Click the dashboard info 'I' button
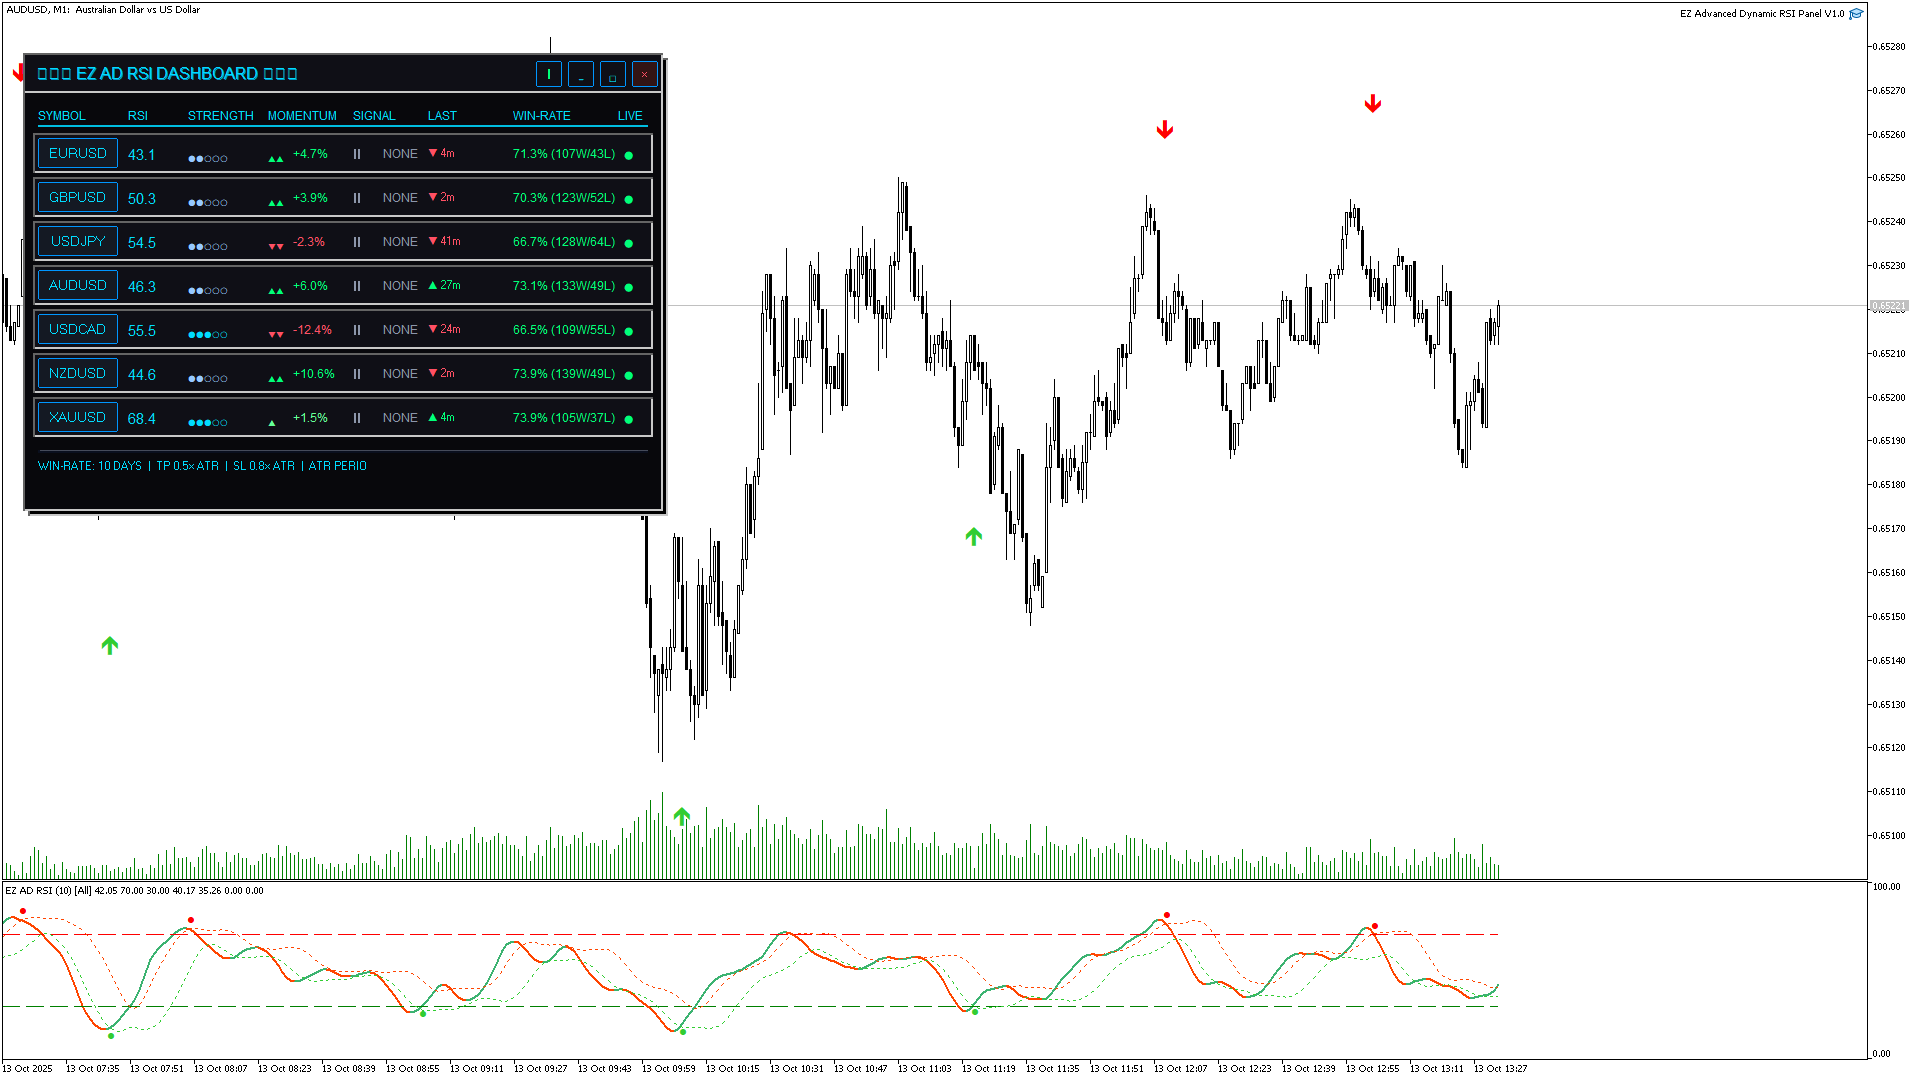 coord(548,74)
